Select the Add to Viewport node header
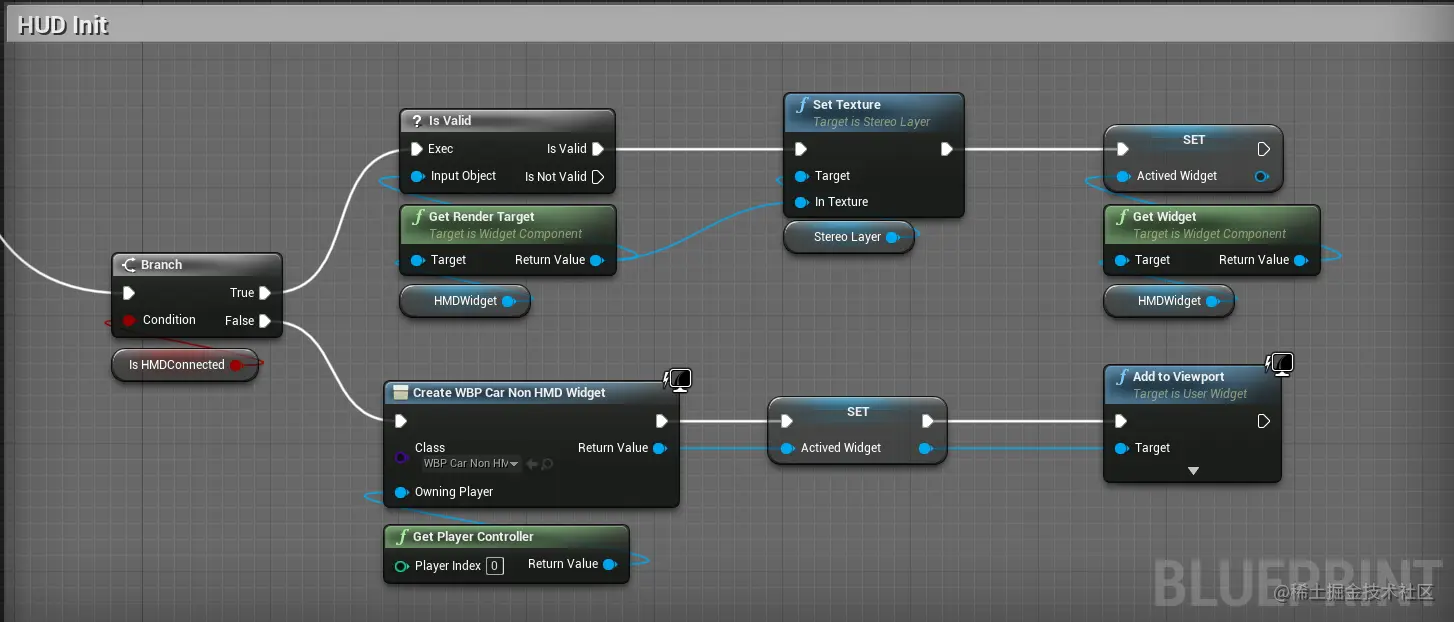This screenshot has width=1454, height=622. coord(1192,384)
